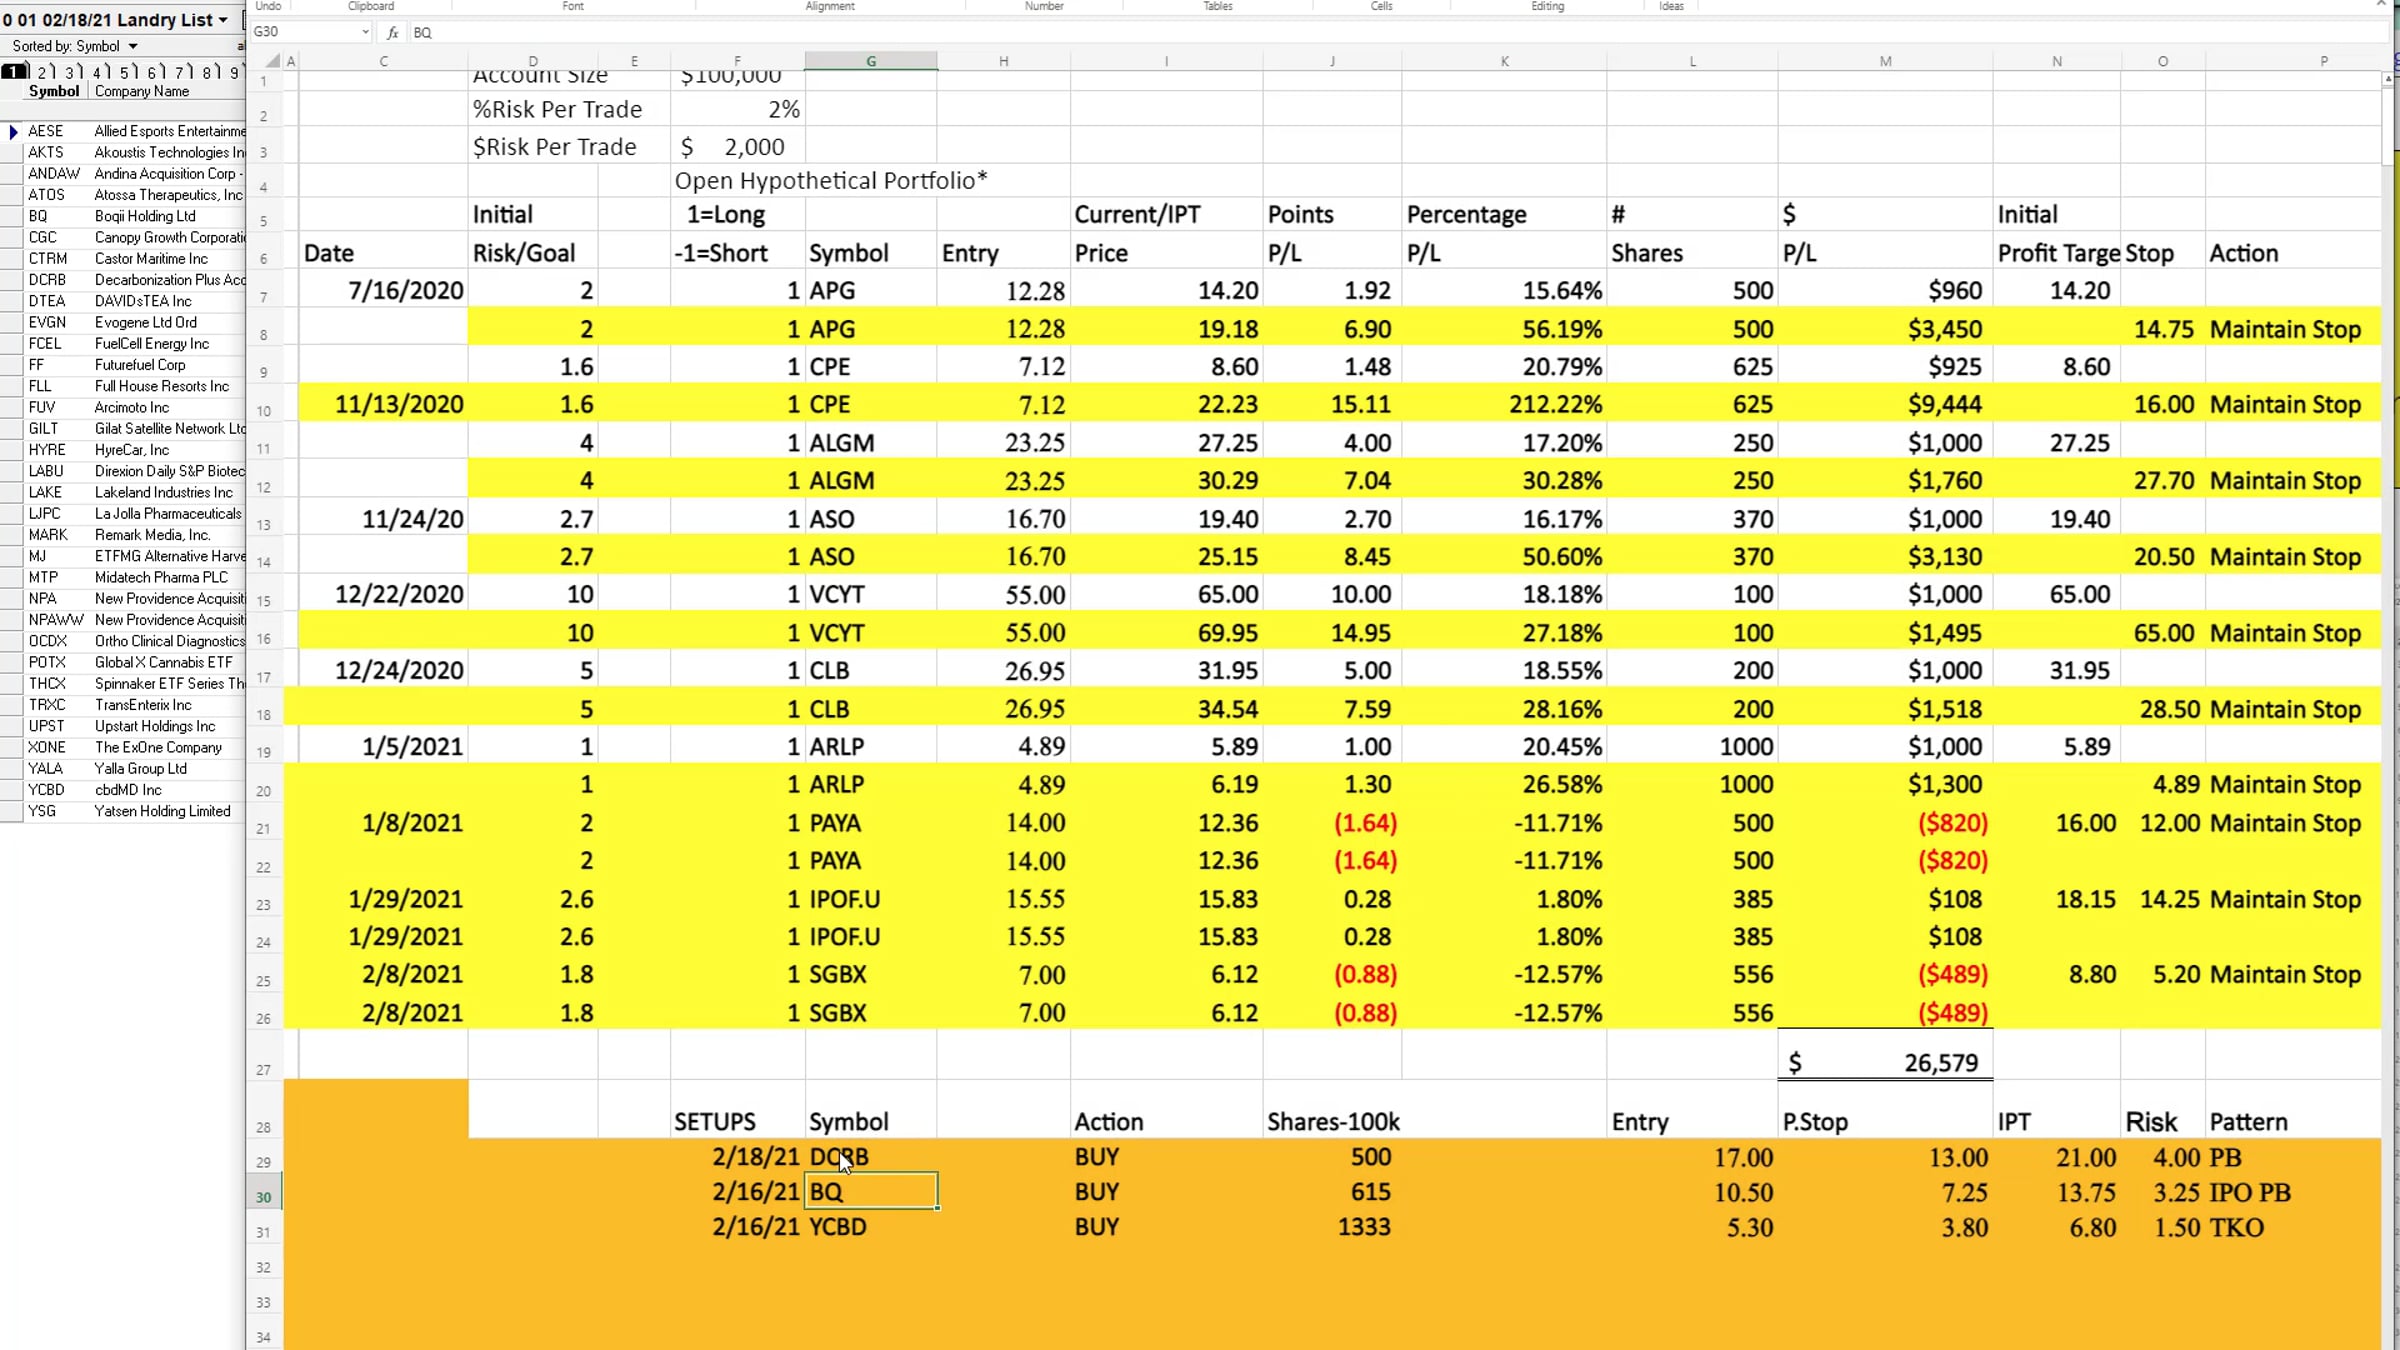
Task: Click the 12/22/2020 date cell
Action: point(383,594)
